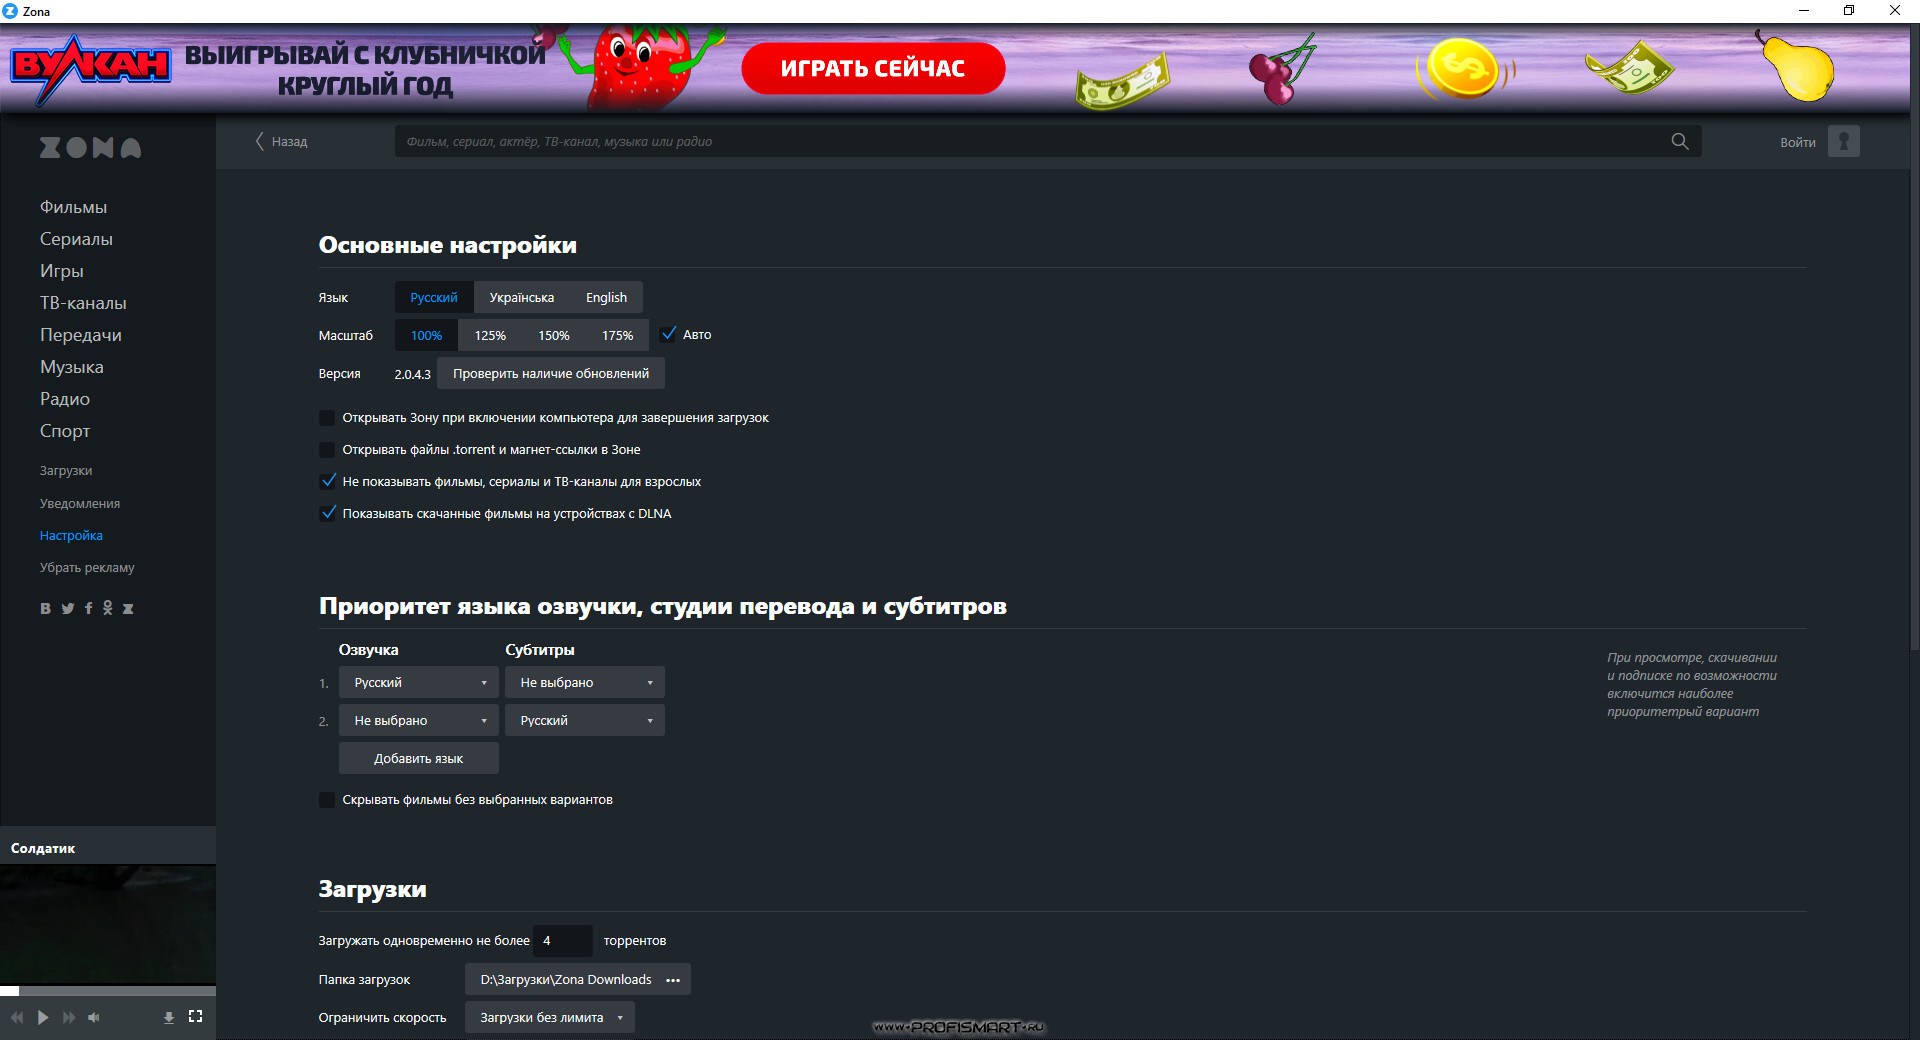The height and width of the screenshot is (1040, 1920).
Task: Click the mini player progress bar
Action: pyautogui.click(x=108, y=991)
